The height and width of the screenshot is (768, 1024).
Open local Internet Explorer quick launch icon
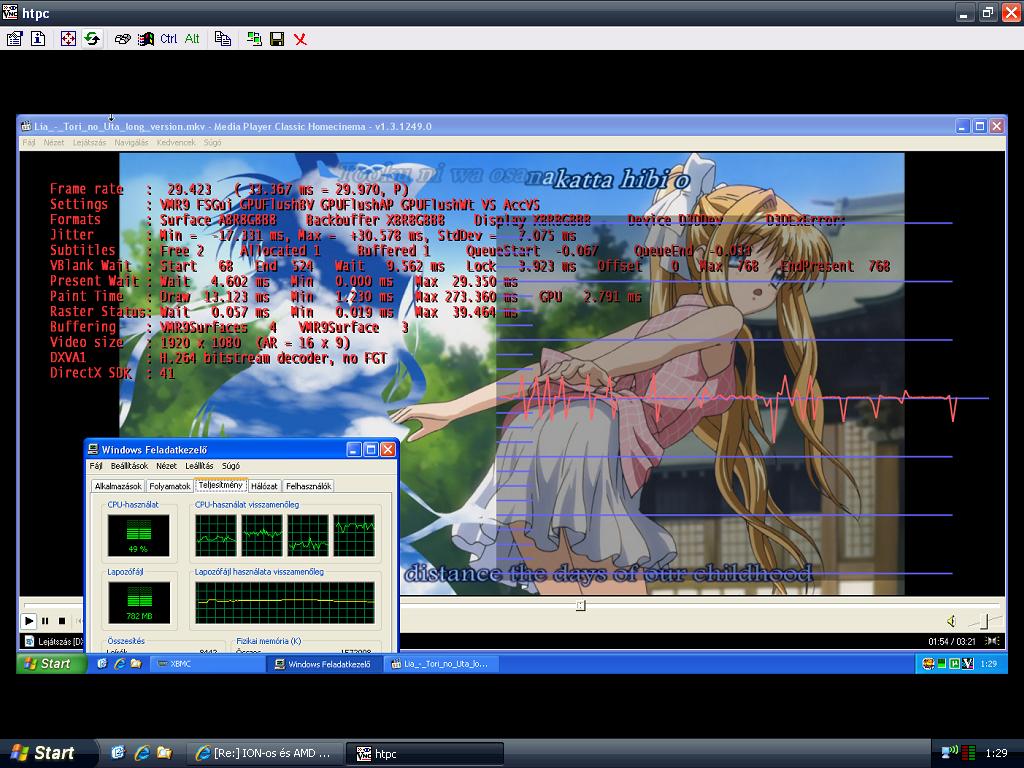(x=141, y=753)
